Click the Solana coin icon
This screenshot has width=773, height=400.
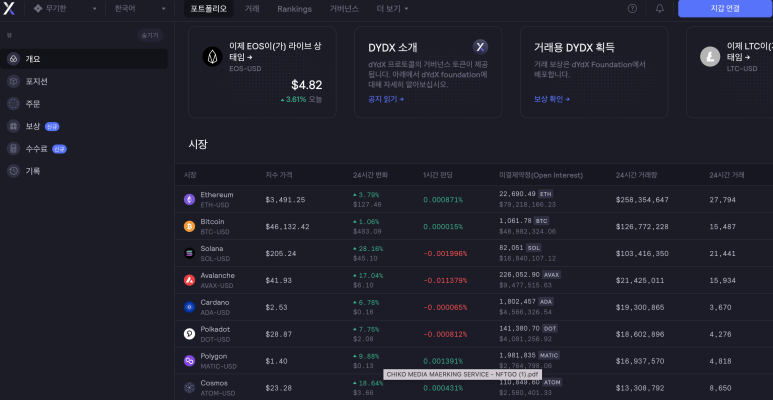pyautogui.click(x=189, y=253)
